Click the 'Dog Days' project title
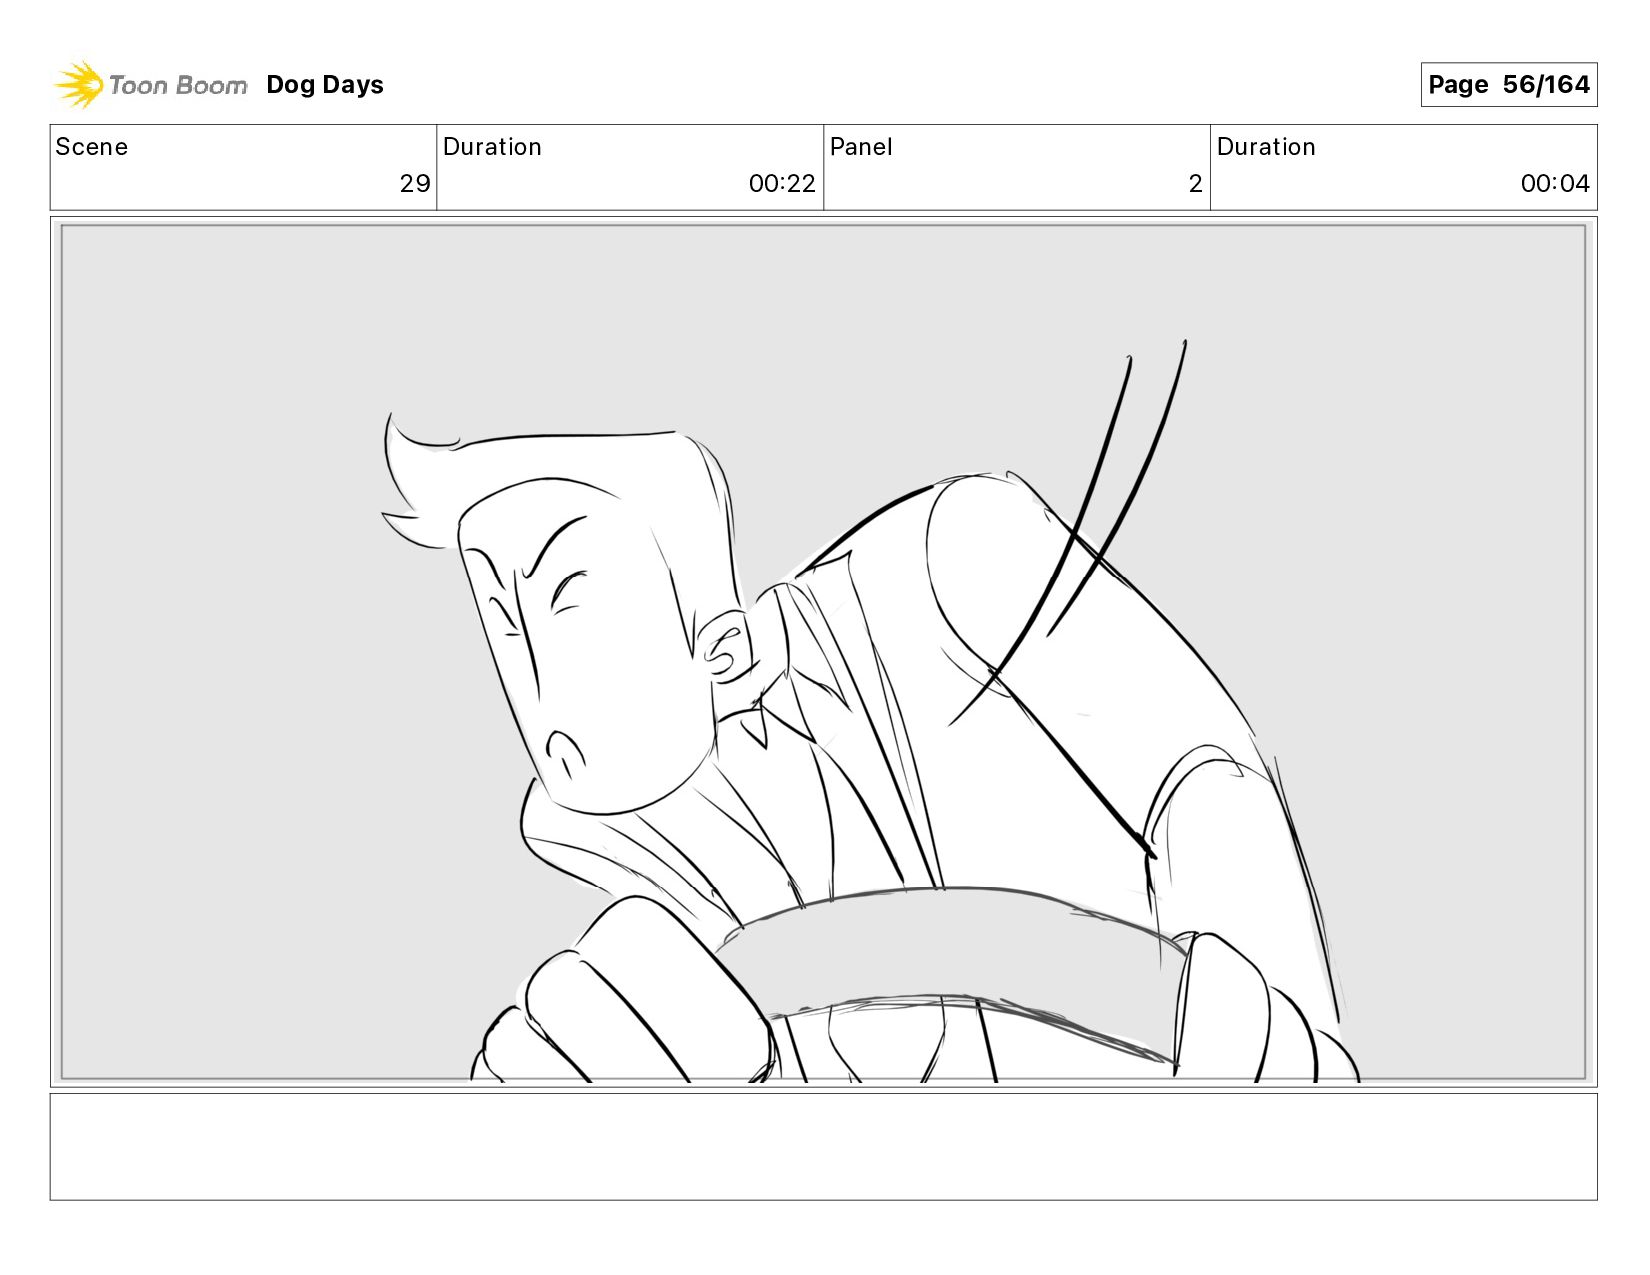 pos(325,85)
